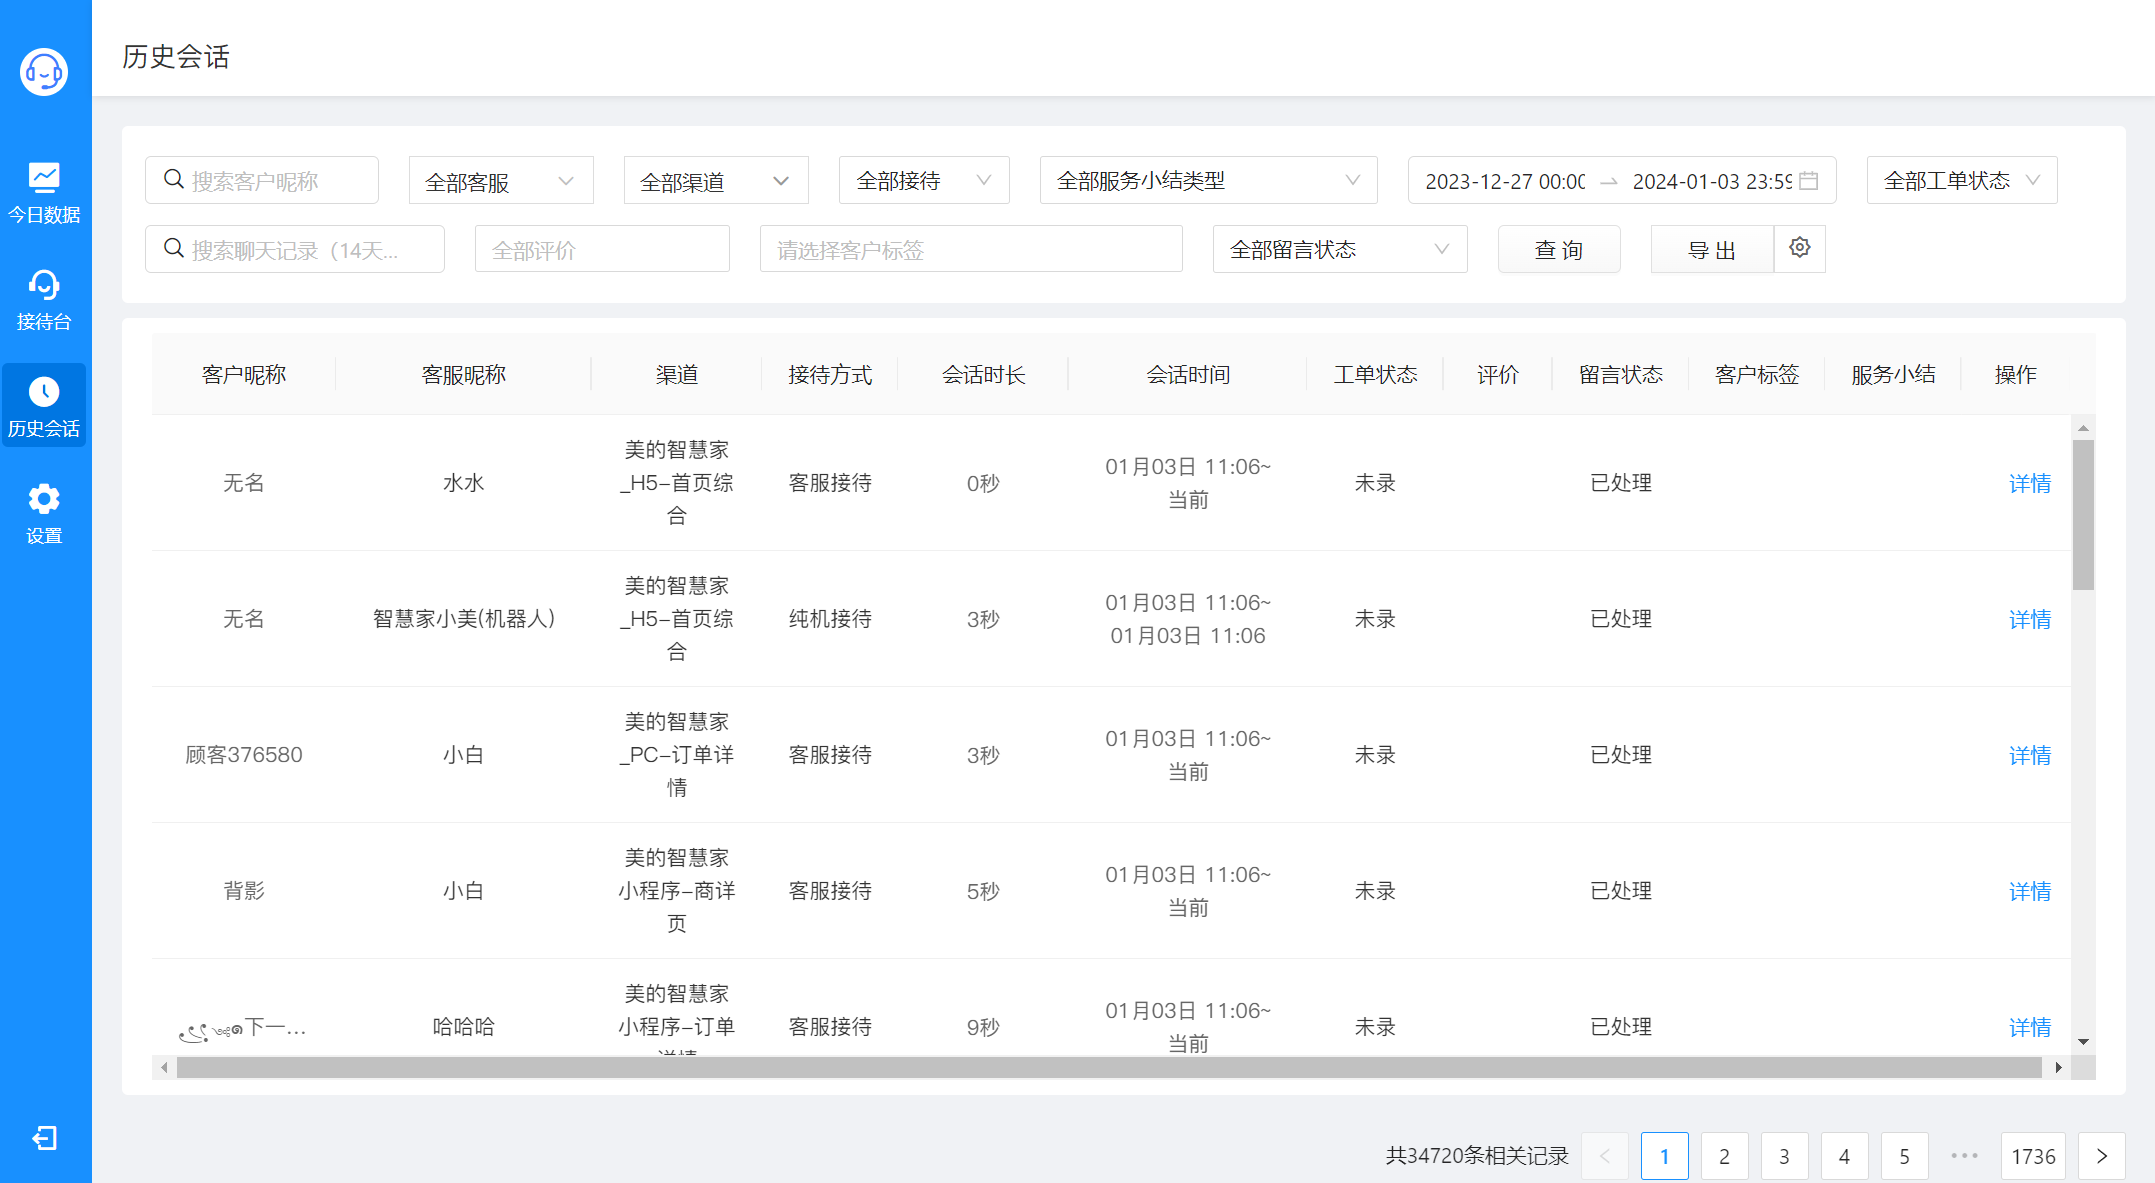This screenshot has width=2155, height=1183.
Task: Go to page 2
Action: [x=1724, y=1156]
